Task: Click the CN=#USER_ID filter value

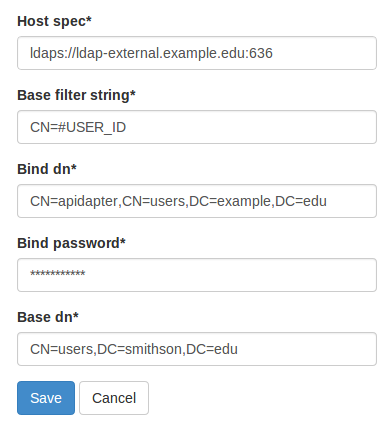Action: click(x=78, y=127)
